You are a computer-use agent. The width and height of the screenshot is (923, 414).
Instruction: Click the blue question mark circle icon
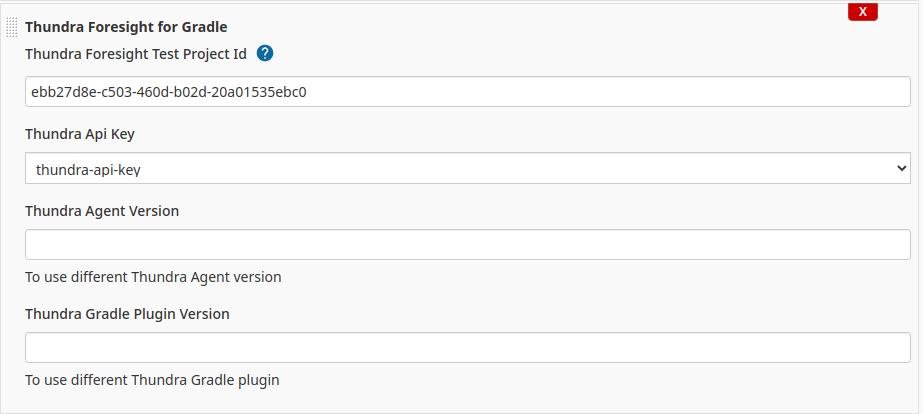(x=265, y=54)
